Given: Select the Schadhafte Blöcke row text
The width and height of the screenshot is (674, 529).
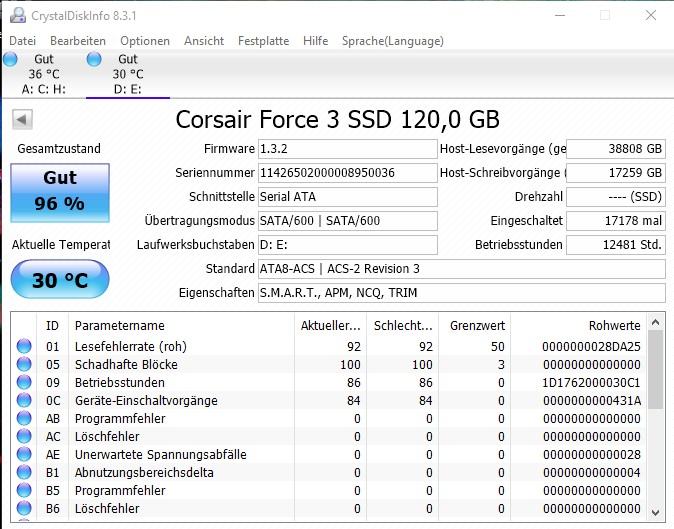Looking at the screenshot, I should click(126, 364).
